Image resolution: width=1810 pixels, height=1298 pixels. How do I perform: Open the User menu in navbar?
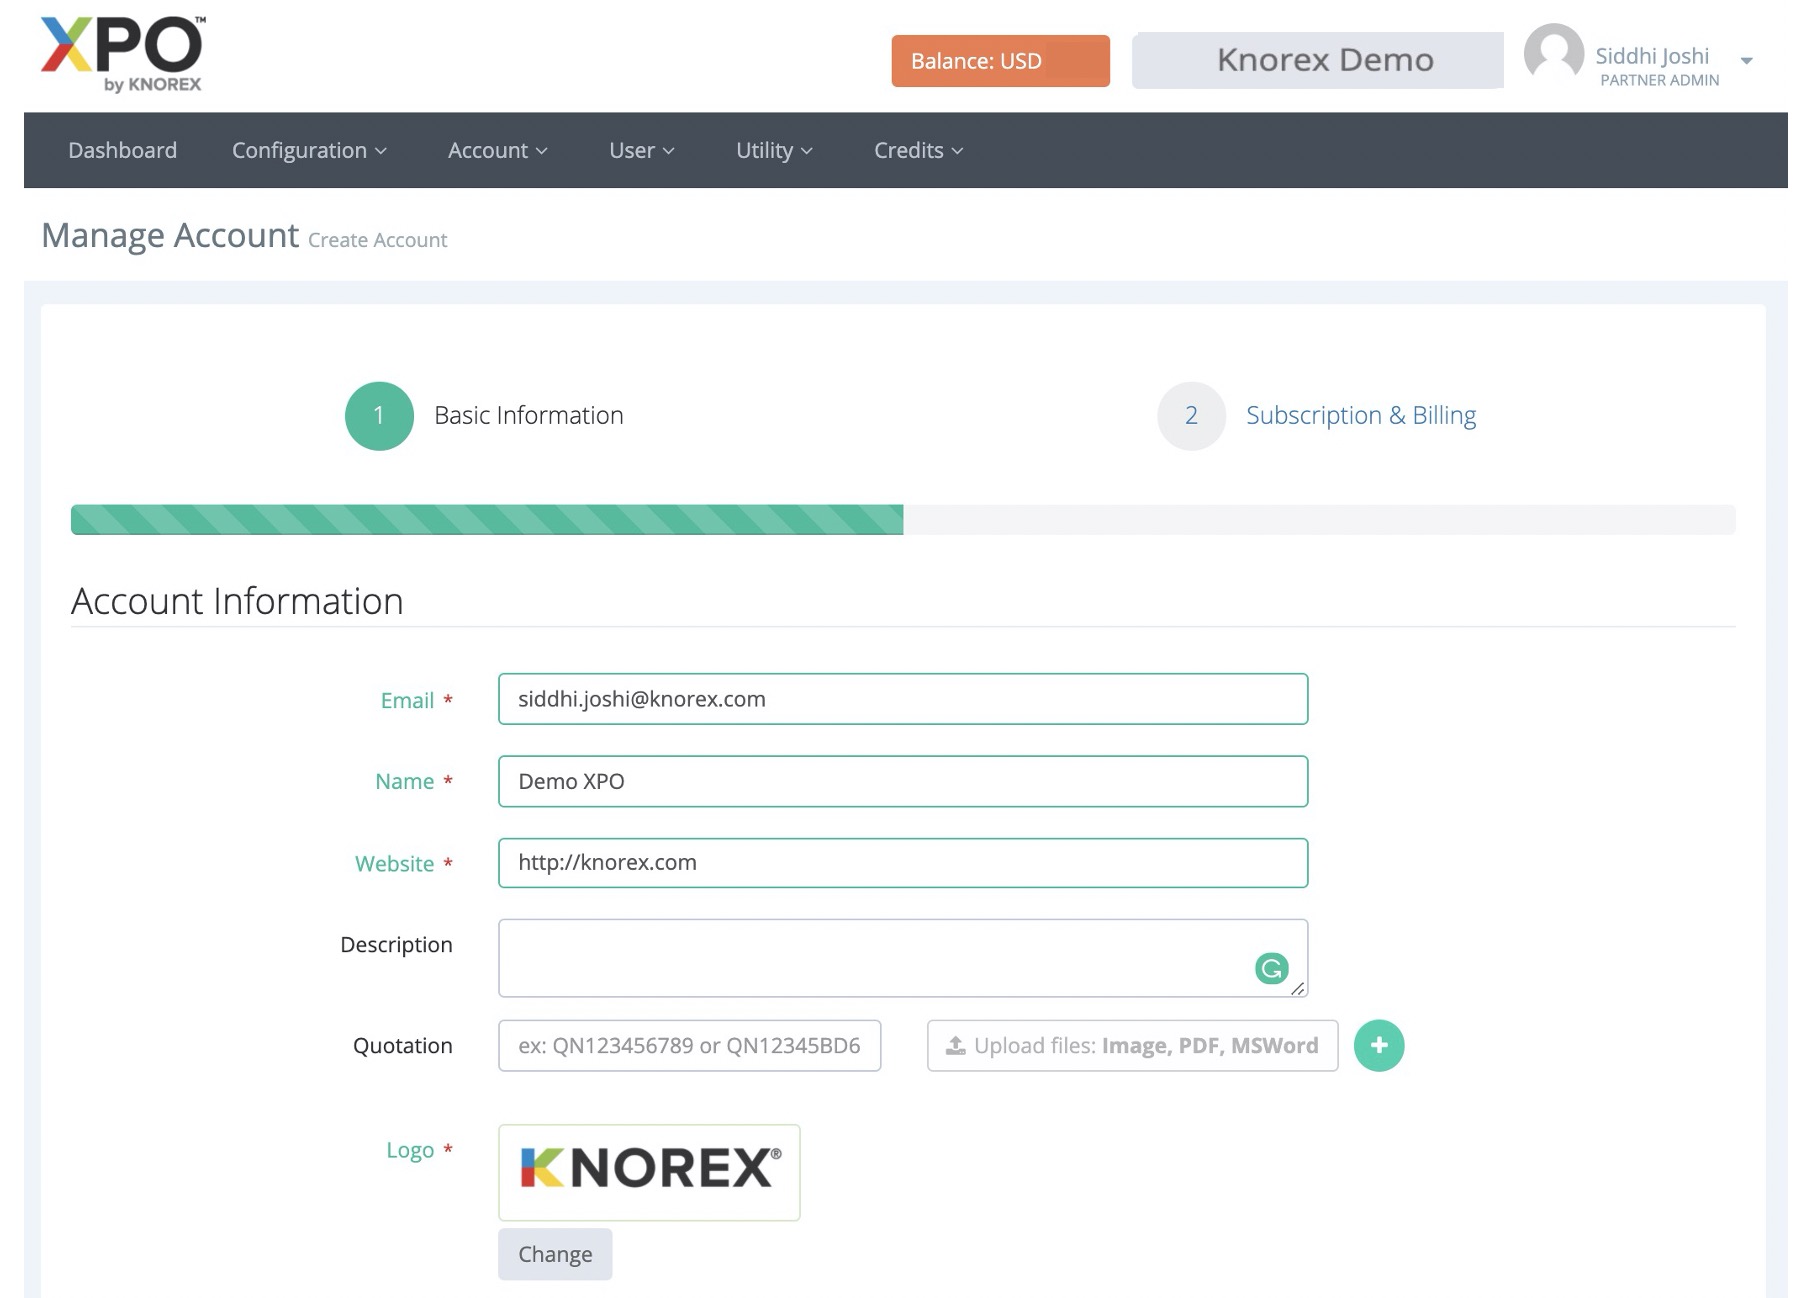point(641,150)
